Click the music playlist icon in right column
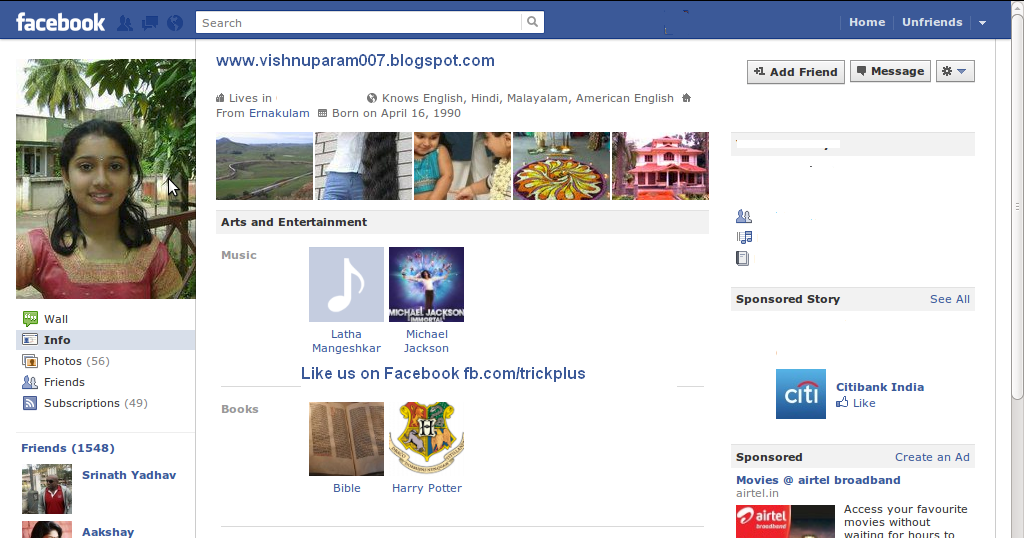 click(x=744, y=237)
